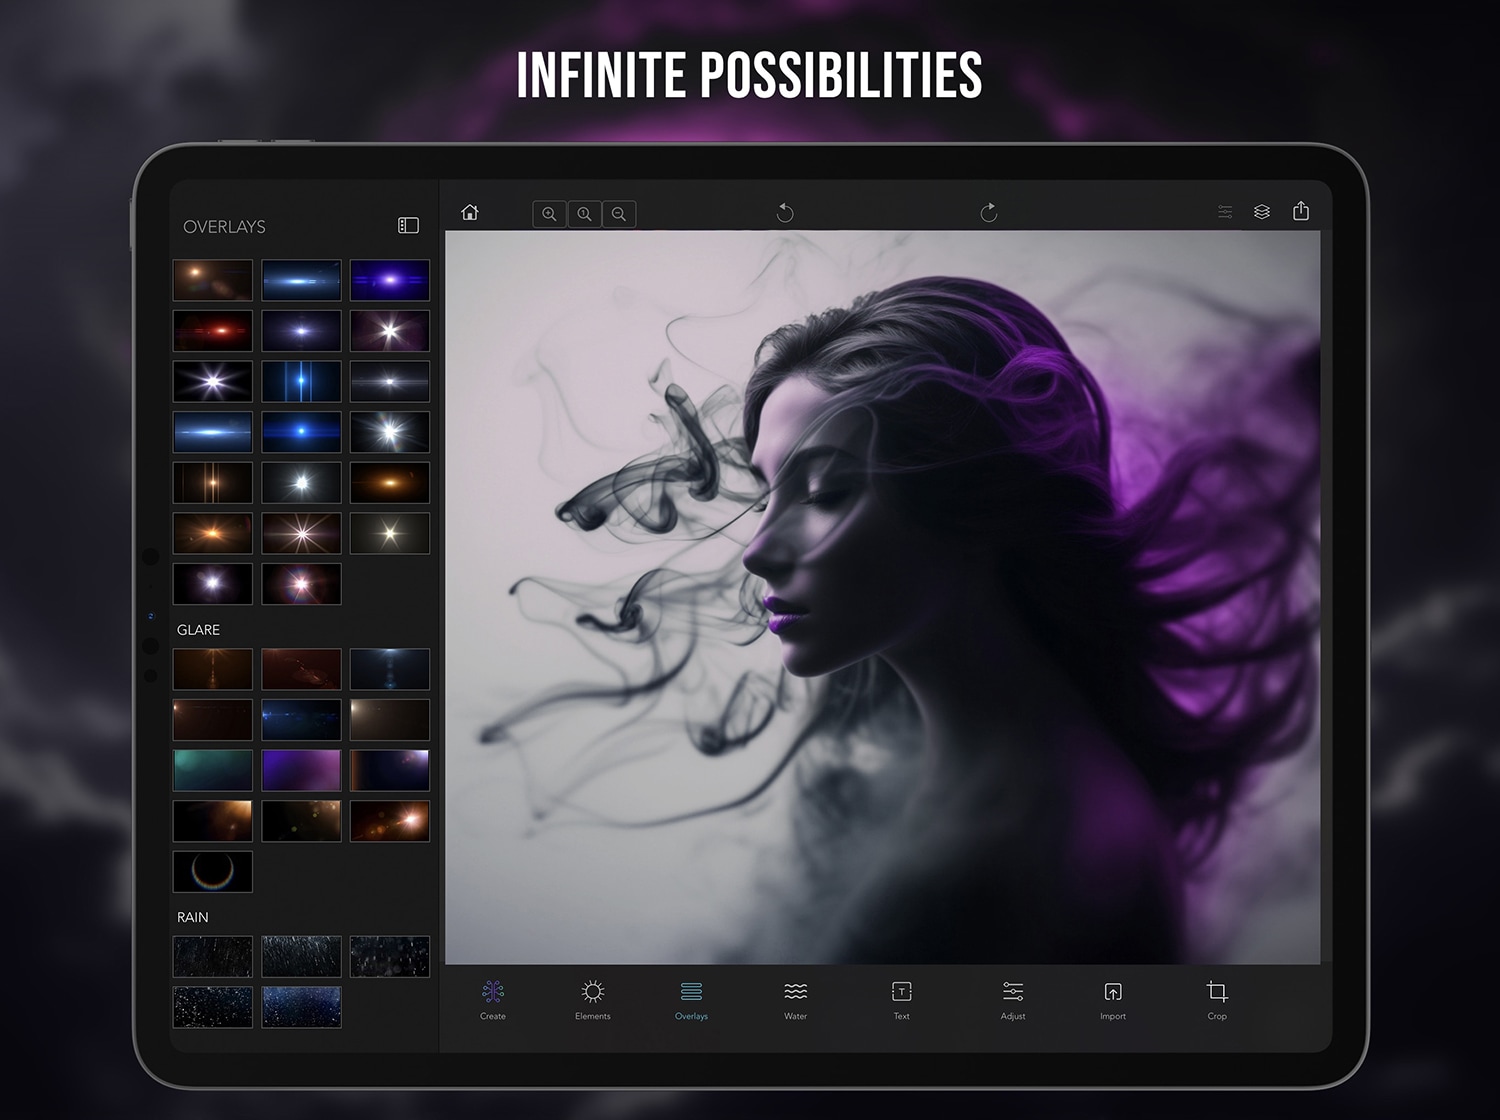Viewport: 1500px width, 1120px height.
Task: Select the first rain overlay thumbnail
Action: pyautogui.click(x=213, y=957)
